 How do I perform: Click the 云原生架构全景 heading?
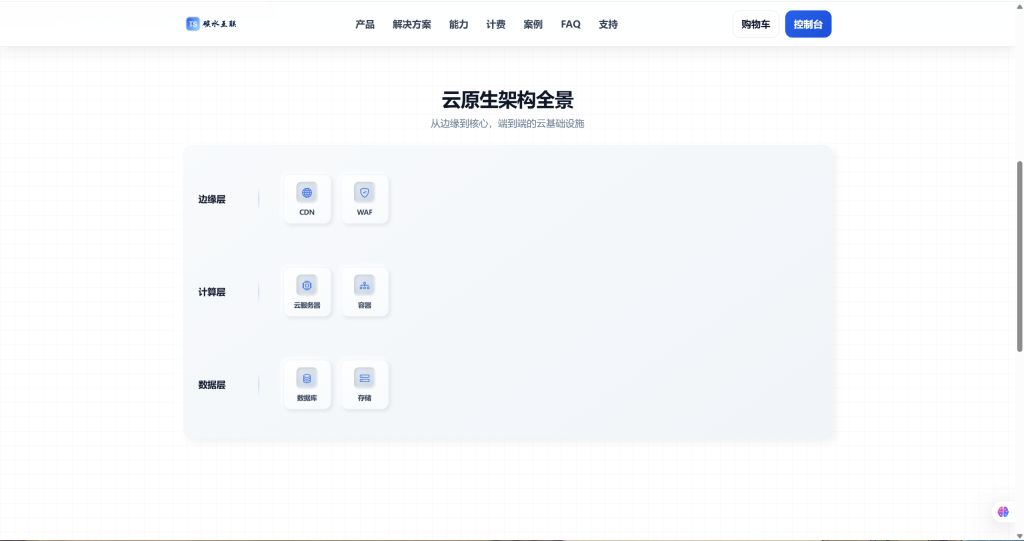507,100
